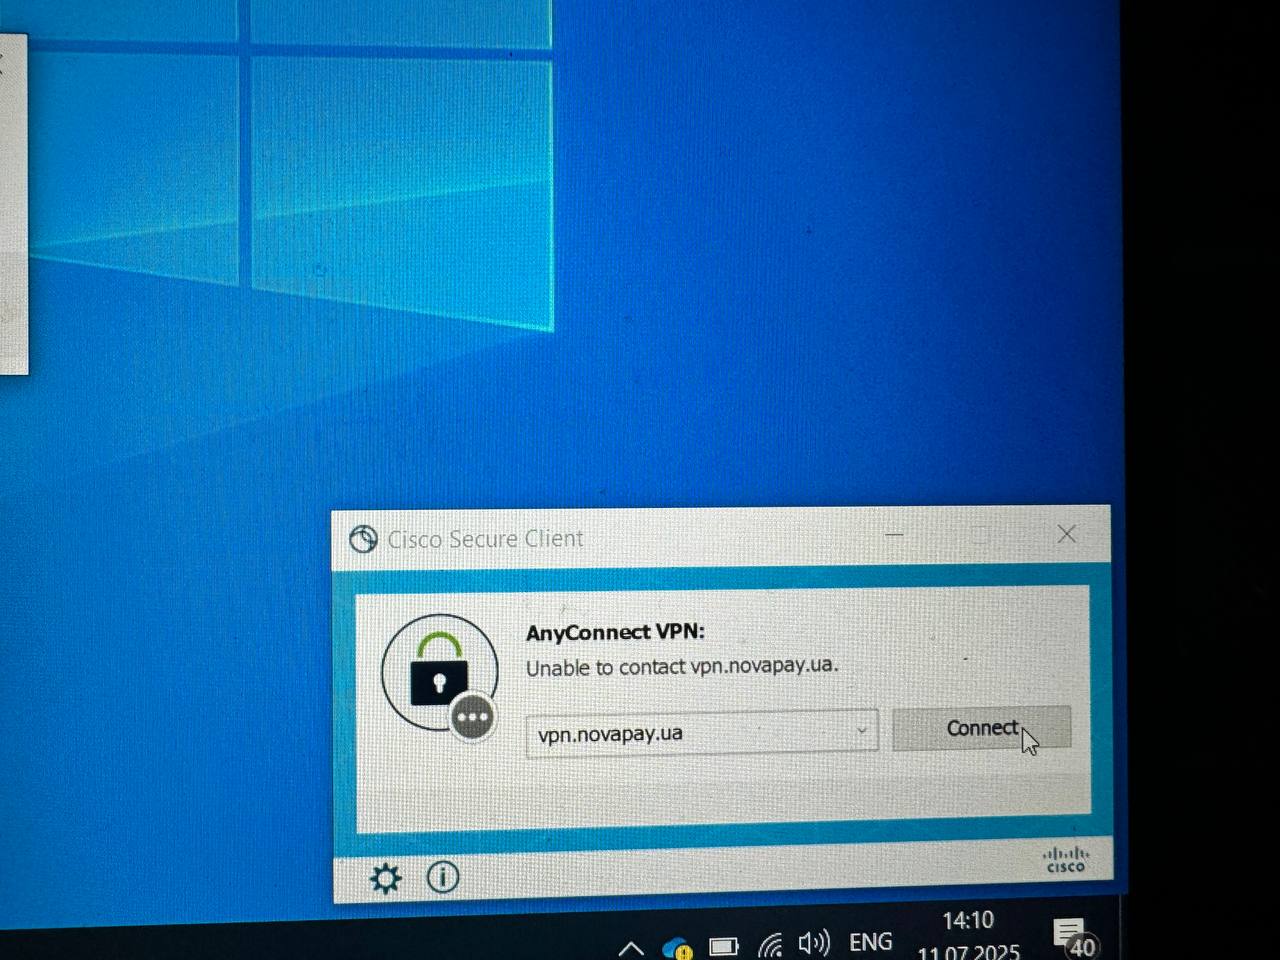Expand the VPN server dropdown arrow
Screen dimensions: 1280x960
[x=862, y=731]
